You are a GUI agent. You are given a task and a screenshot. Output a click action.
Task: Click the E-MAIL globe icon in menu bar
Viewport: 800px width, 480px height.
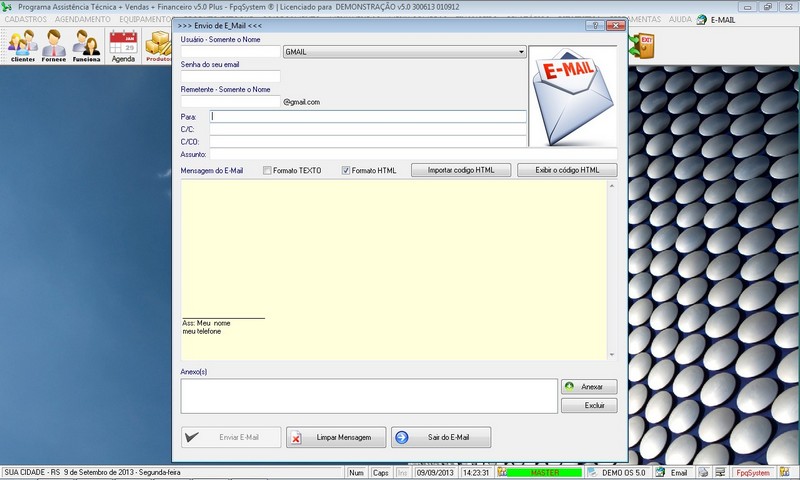[702, 19]
